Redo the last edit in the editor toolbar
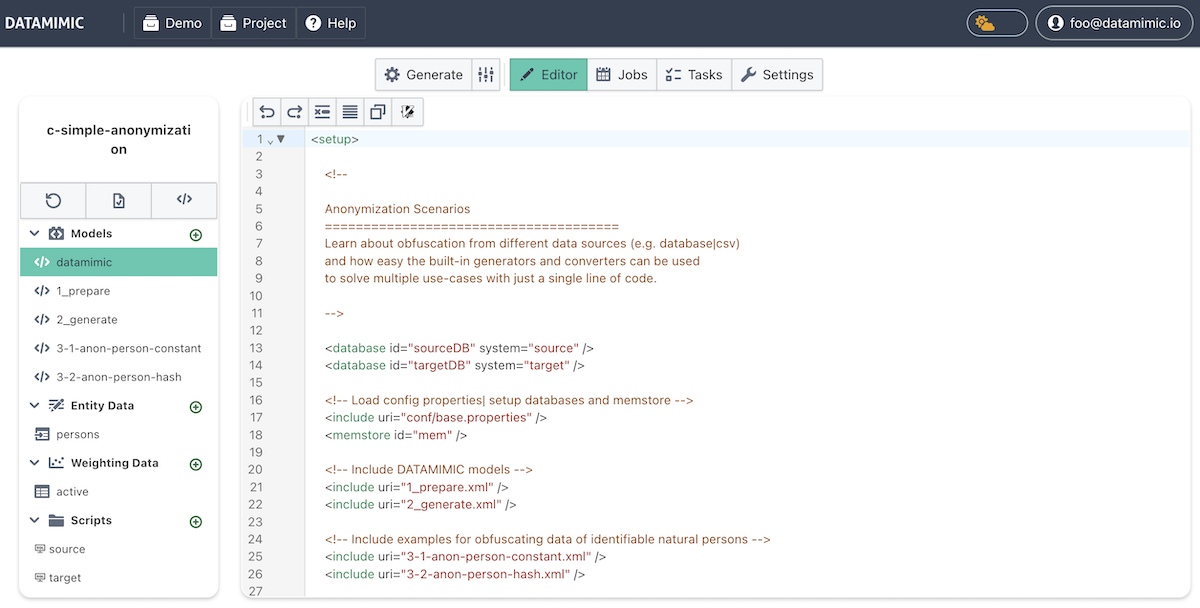 294,112
